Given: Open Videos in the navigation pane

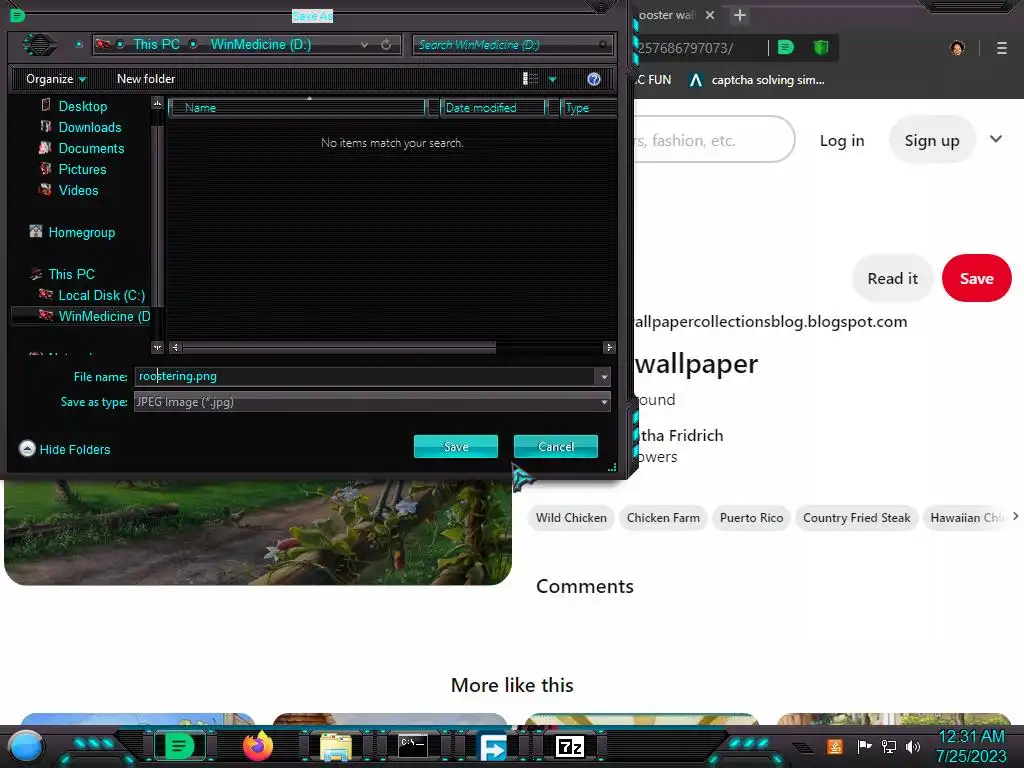Looking at the screenshot, I should 78,190.
